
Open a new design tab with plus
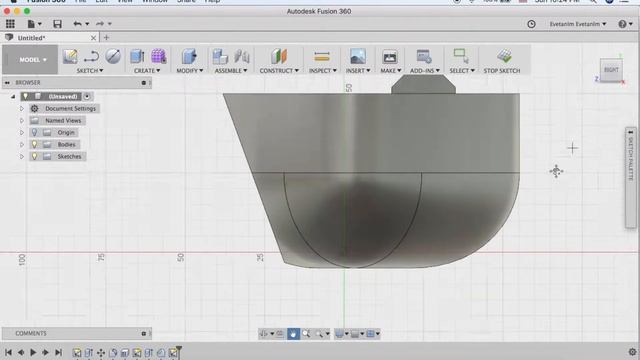[106, 38]
